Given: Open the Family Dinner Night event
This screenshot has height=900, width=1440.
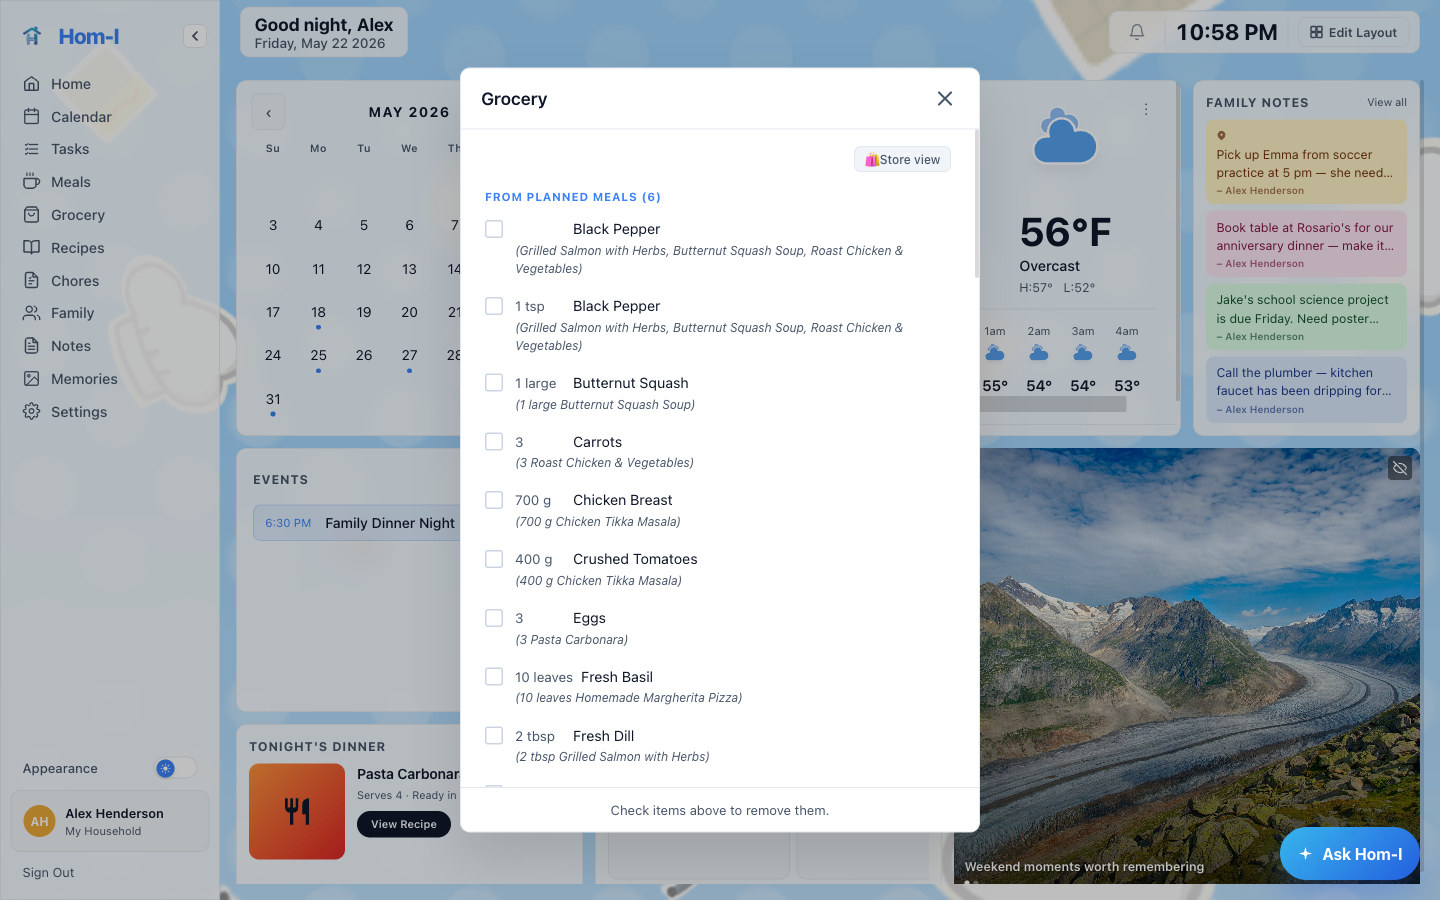Looking at the screenshot, I should tap(356, 523).
